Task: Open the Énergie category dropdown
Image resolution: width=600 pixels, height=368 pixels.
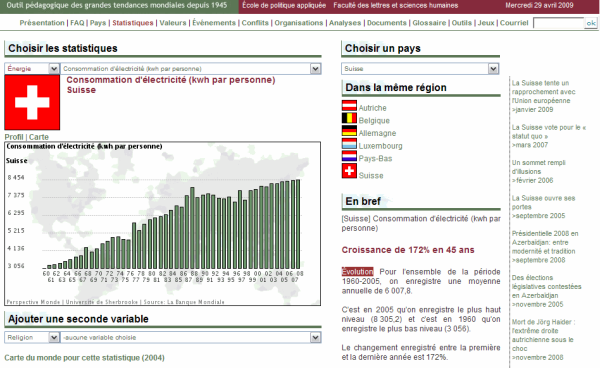Action: pyautogui.click(x=32, y=68)
